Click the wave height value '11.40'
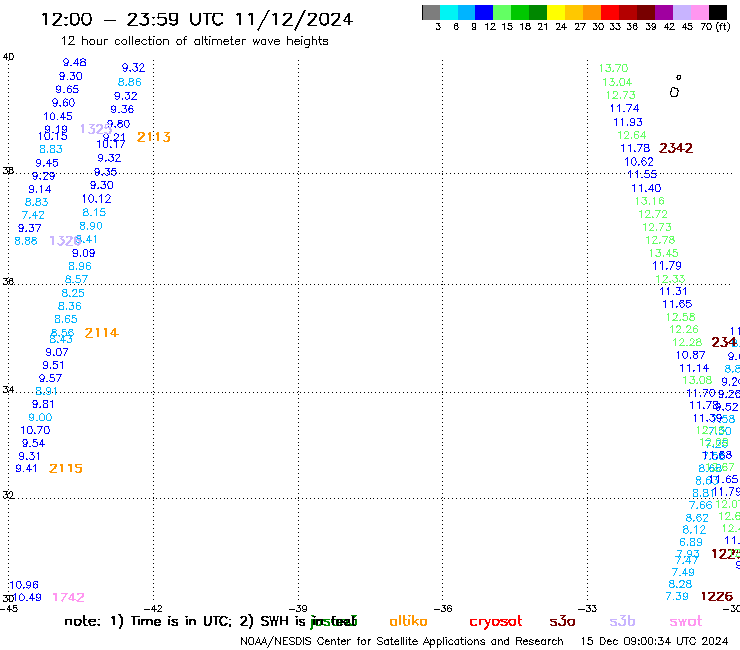Screen dimensions: 740x650 (x=646, y=188)
